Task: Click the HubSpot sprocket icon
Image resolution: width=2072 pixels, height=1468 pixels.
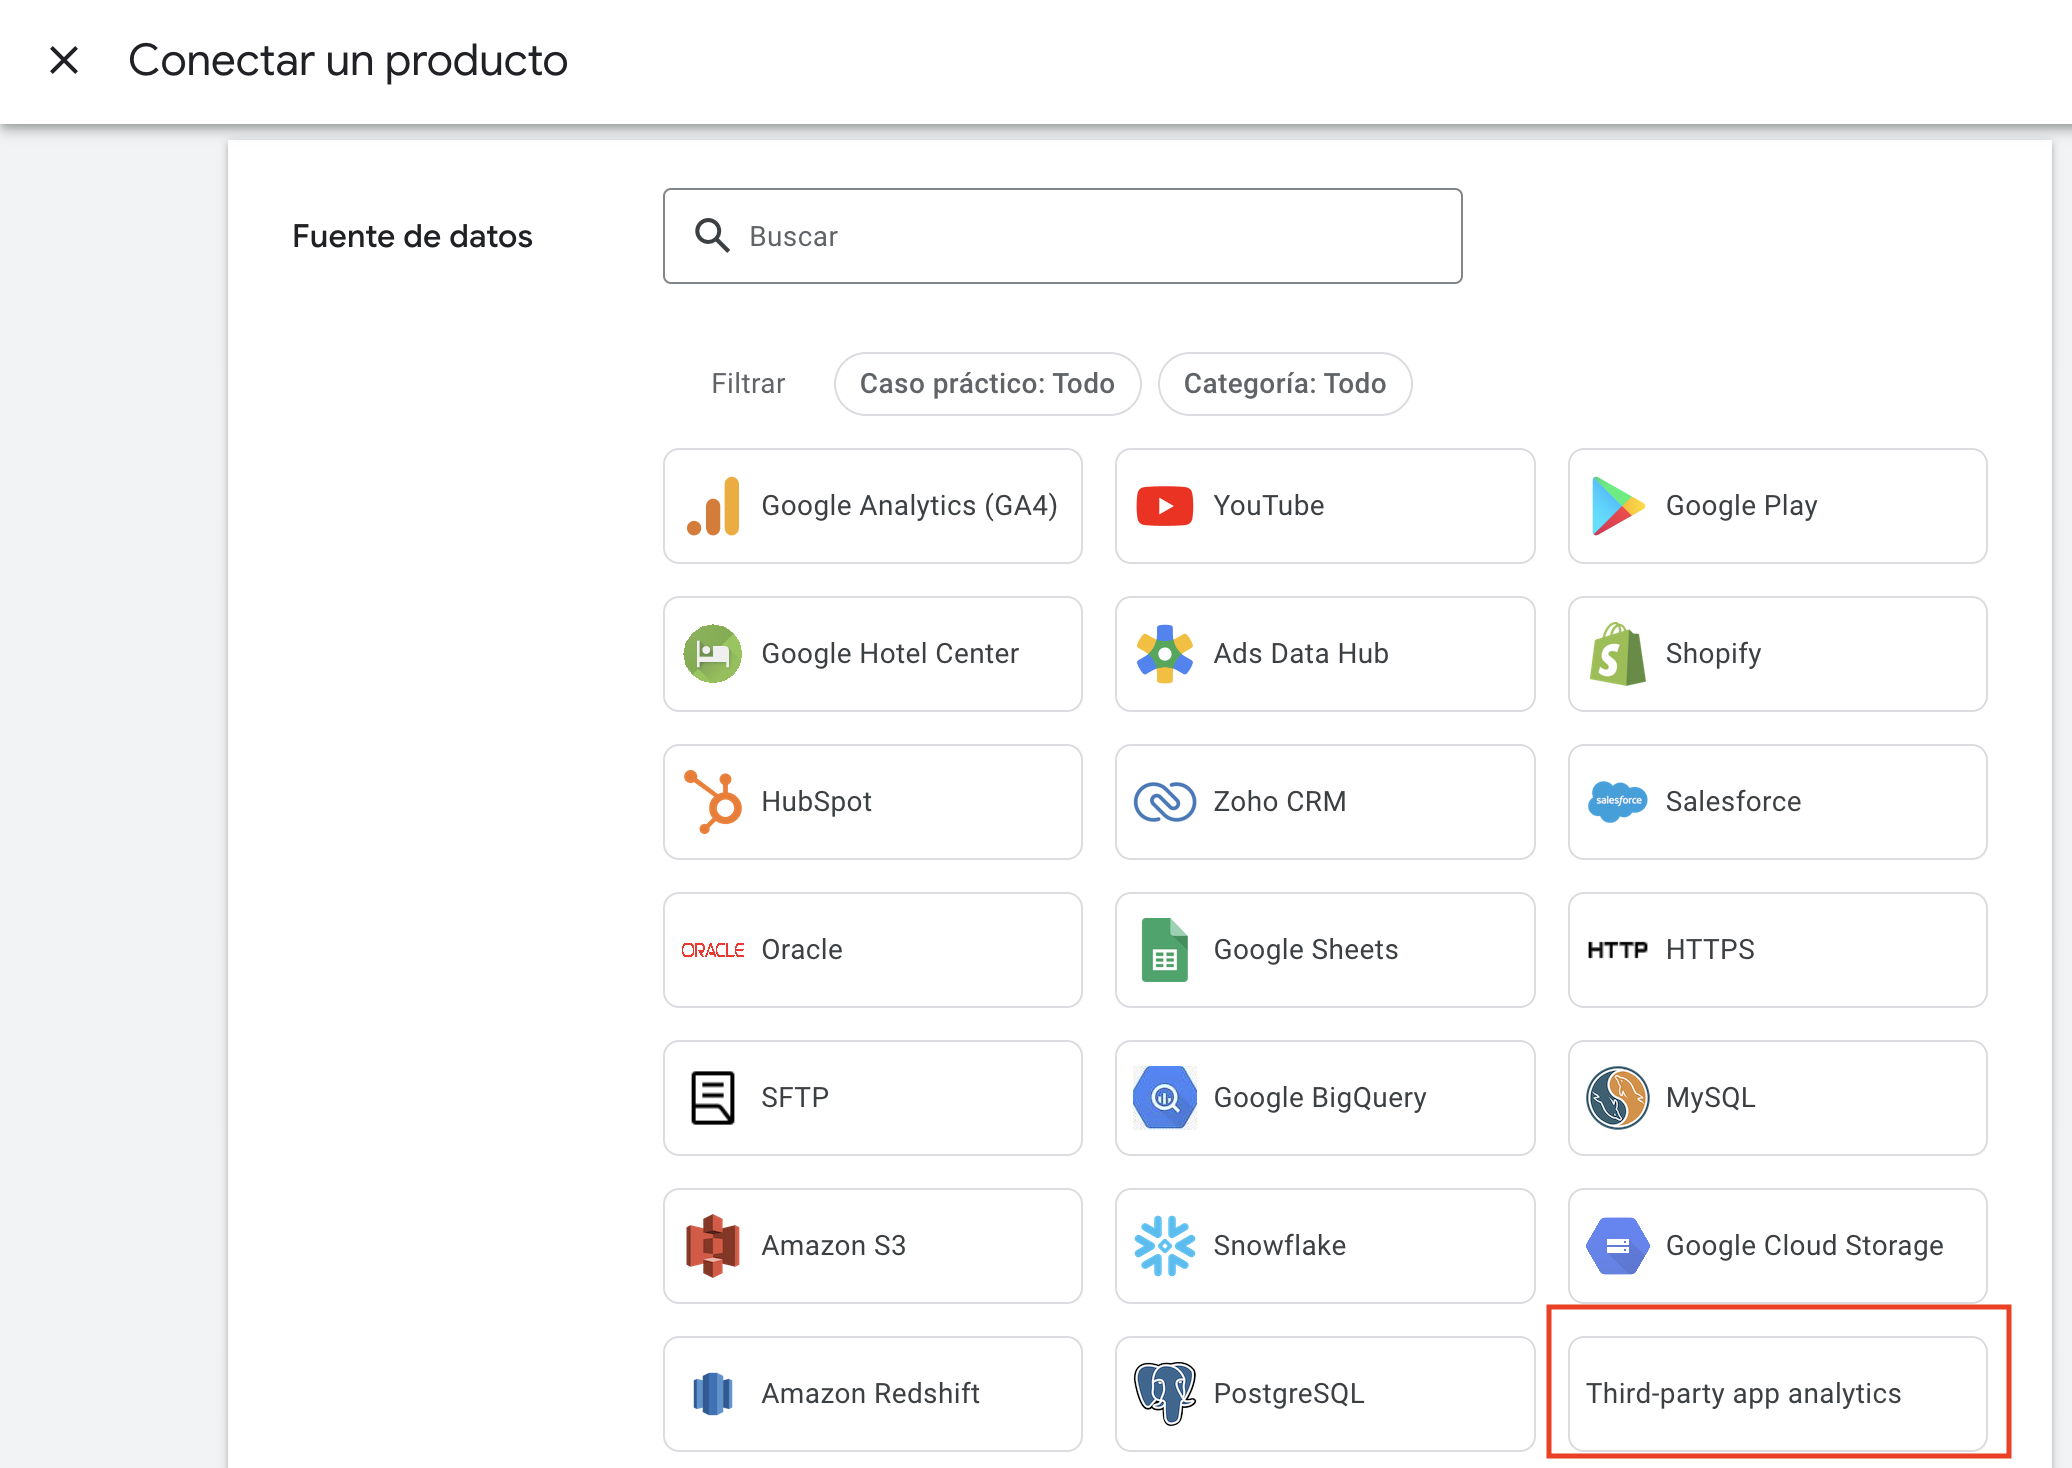Action: (713, 802)
